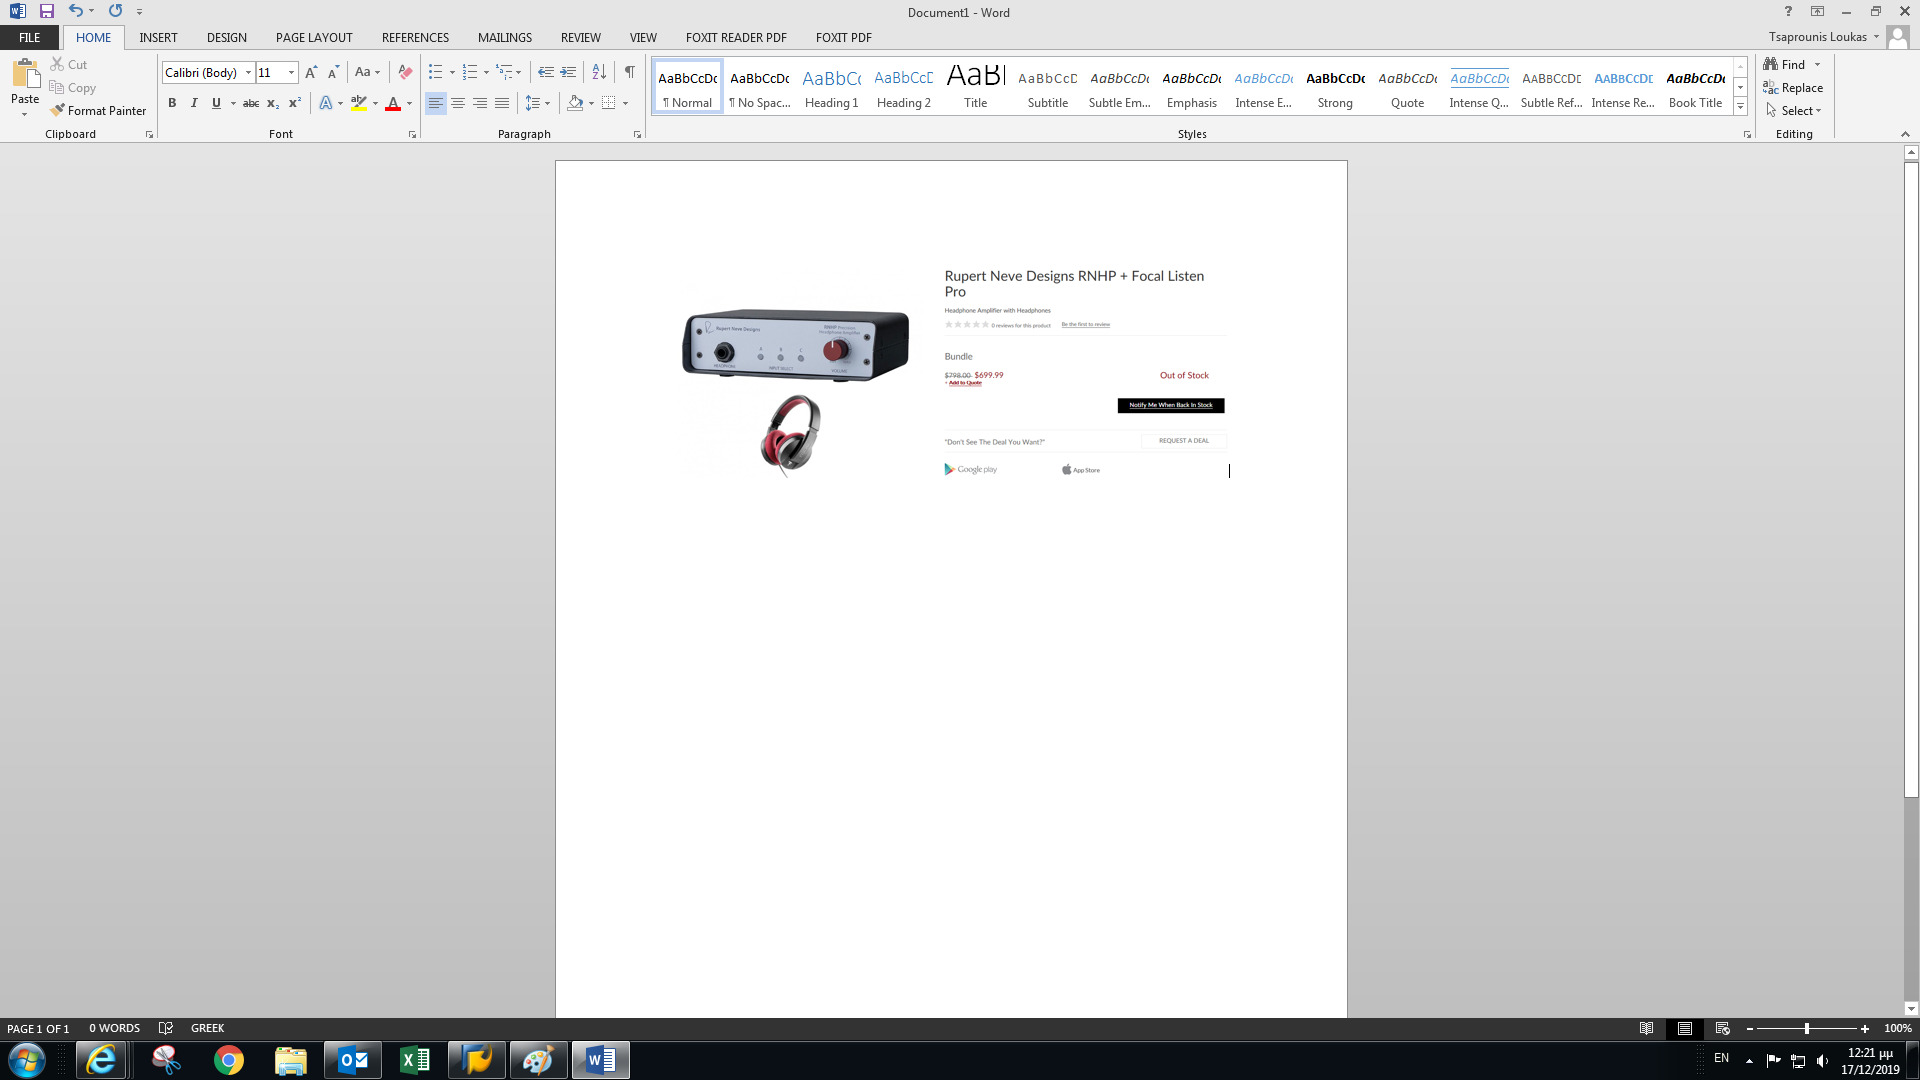Toggle Italic formatting
The width and height of the screenshot is (1920, 1080).
194,103
